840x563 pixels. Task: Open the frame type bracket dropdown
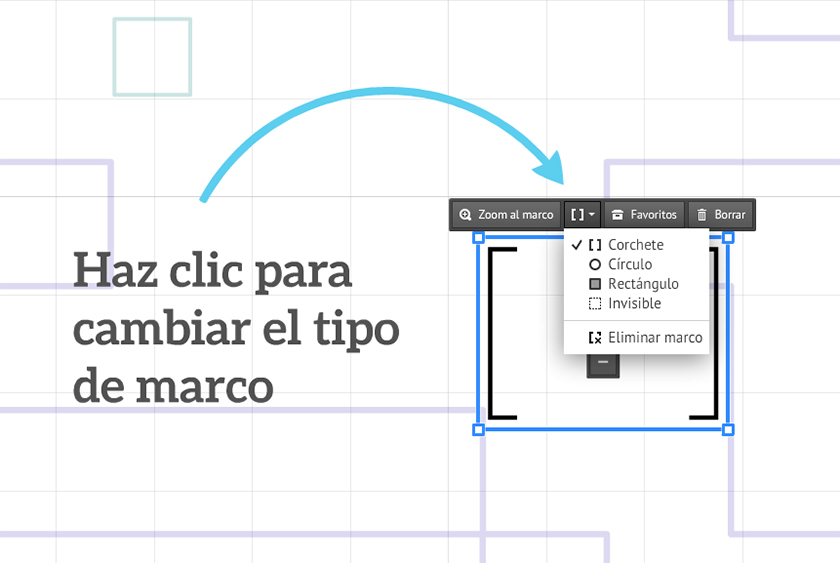[583, 215]
